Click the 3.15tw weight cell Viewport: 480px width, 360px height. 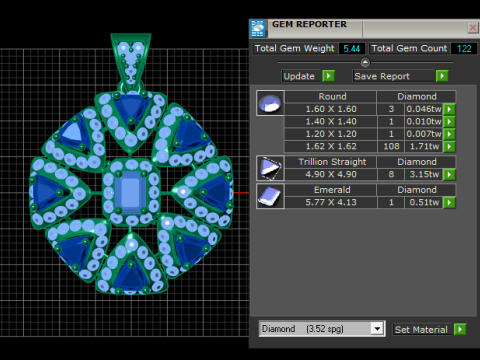coord(424,174)
